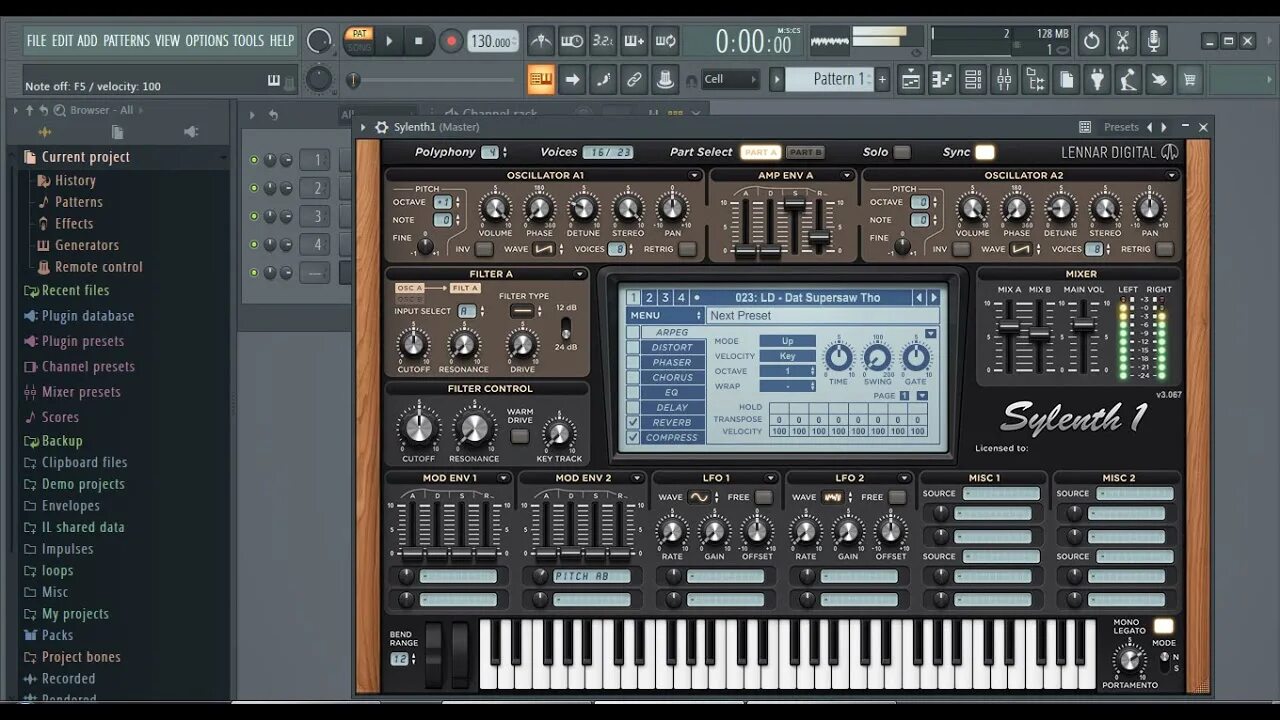The image size is (1280, 720).
Task: Toggle the Solo button in Sylenth1
Action: [x=902, y=152]
